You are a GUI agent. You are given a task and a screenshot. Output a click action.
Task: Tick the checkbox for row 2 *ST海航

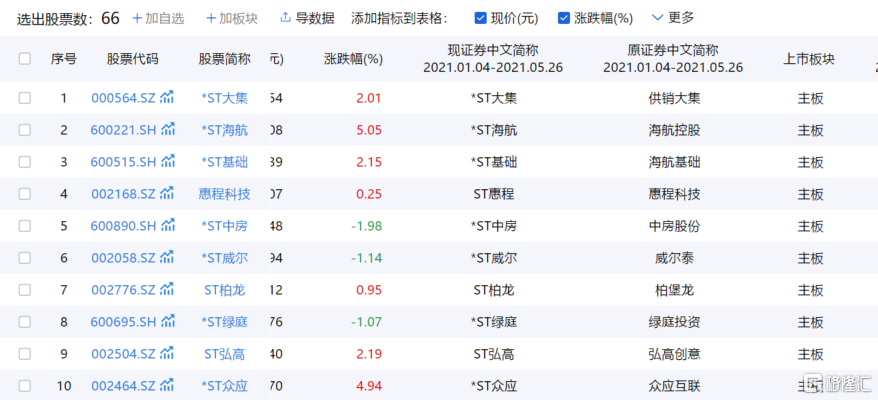(x=25, y=130)
